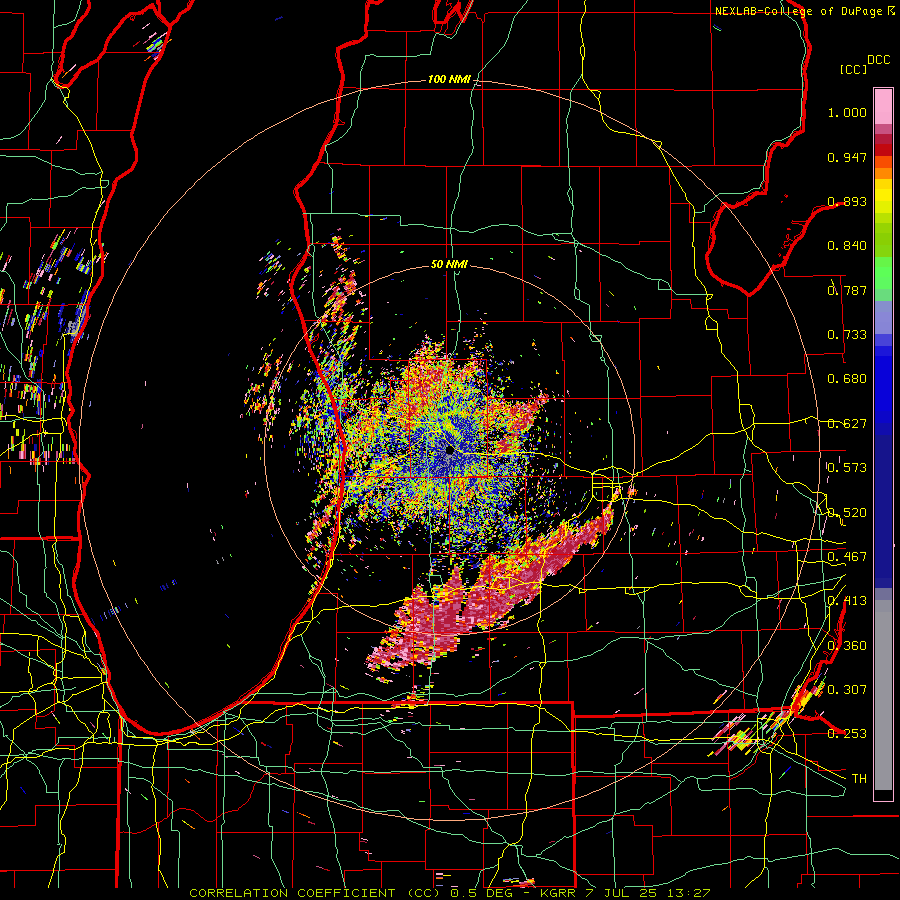Click the 0.253 scale value

847,734
